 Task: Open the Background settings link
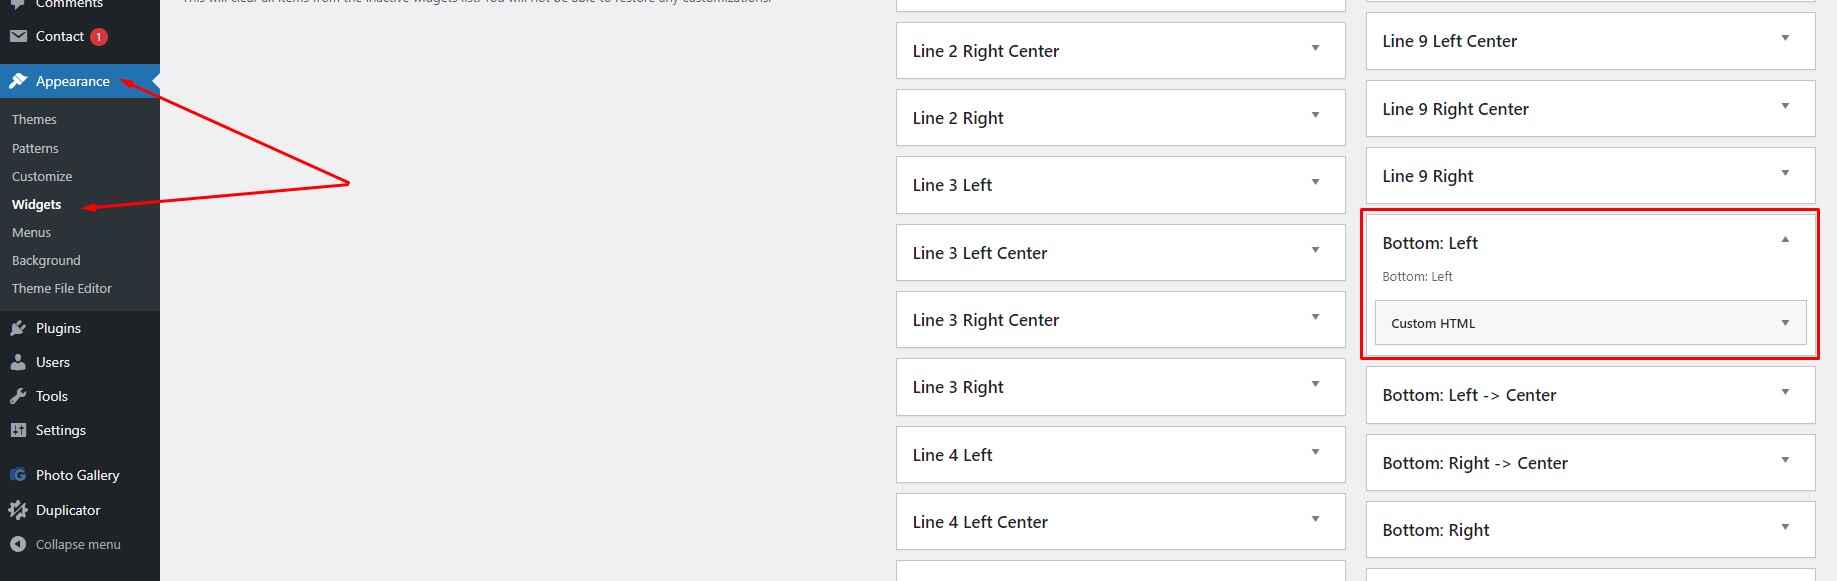46,260
